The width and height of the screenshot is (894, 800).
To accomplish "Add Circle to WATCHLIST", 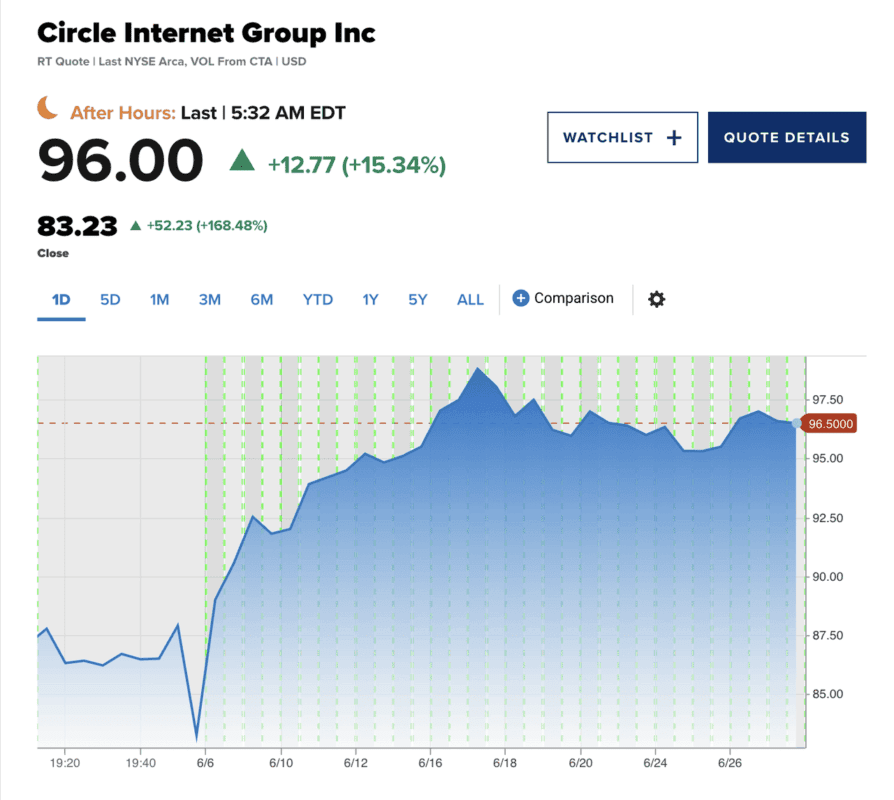I will (x=621, y=138).
